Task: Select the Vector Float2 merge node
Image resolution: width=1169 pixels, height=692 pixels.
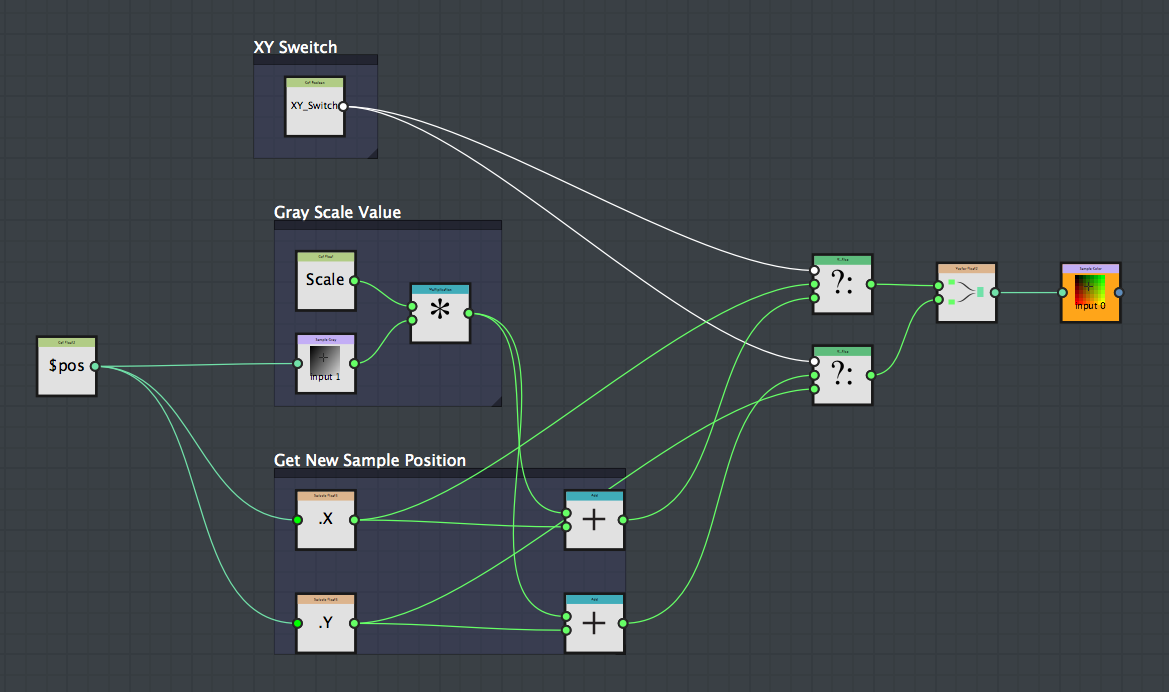Action: coord(966,293)
